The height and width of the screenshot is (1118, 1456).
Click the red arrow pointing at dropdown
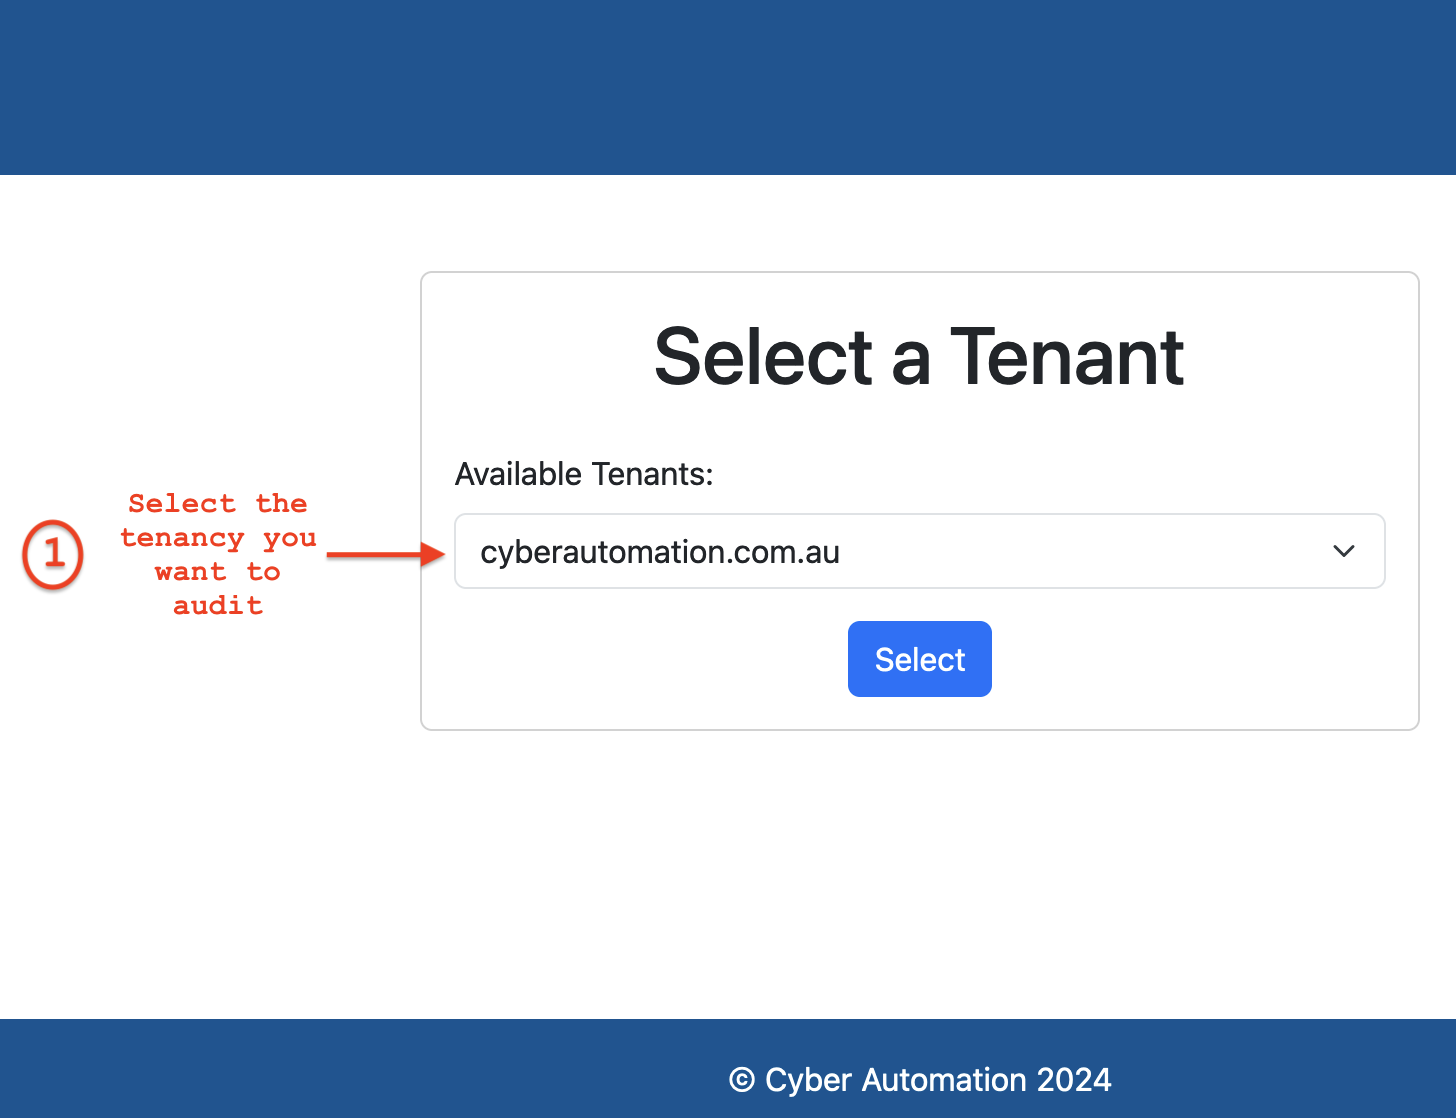tap(386, 554)
